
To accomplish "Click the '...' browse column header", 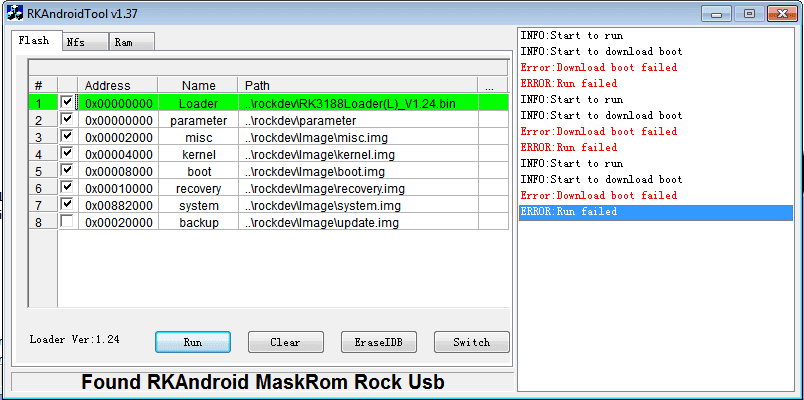I will point(493,85).
